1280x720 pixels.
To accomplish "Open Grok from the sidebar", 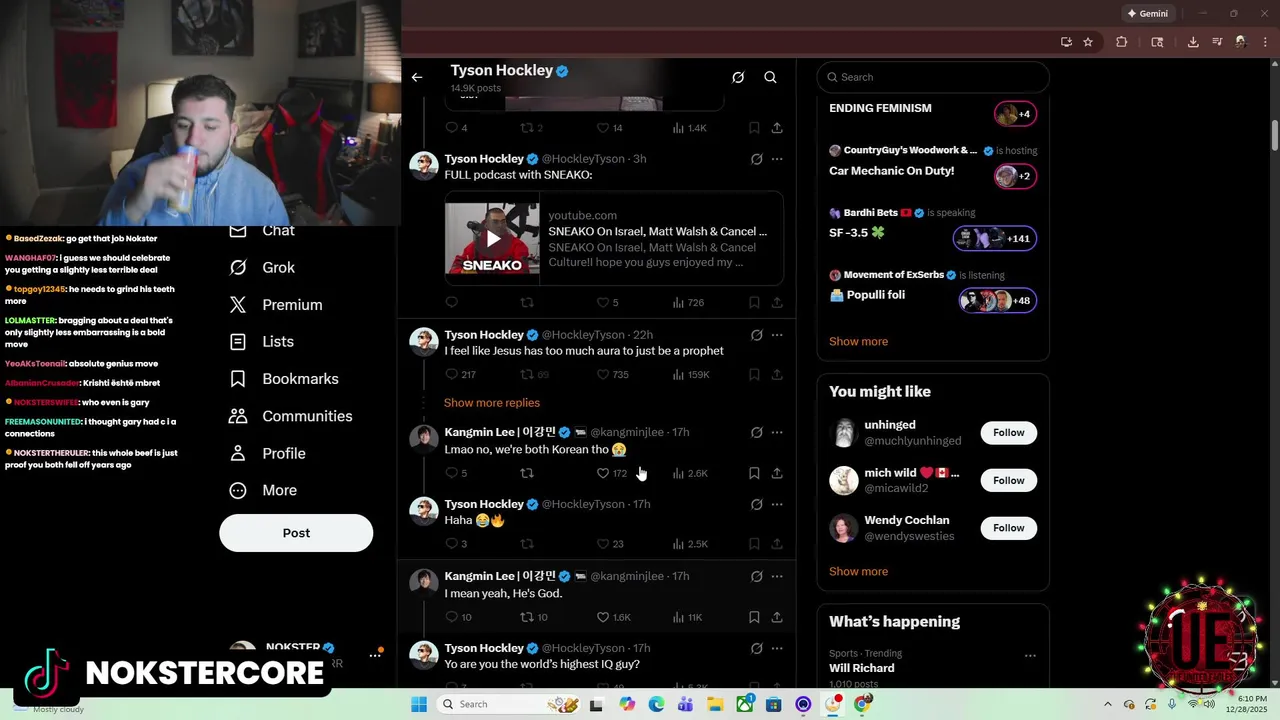I will [262, 267].
